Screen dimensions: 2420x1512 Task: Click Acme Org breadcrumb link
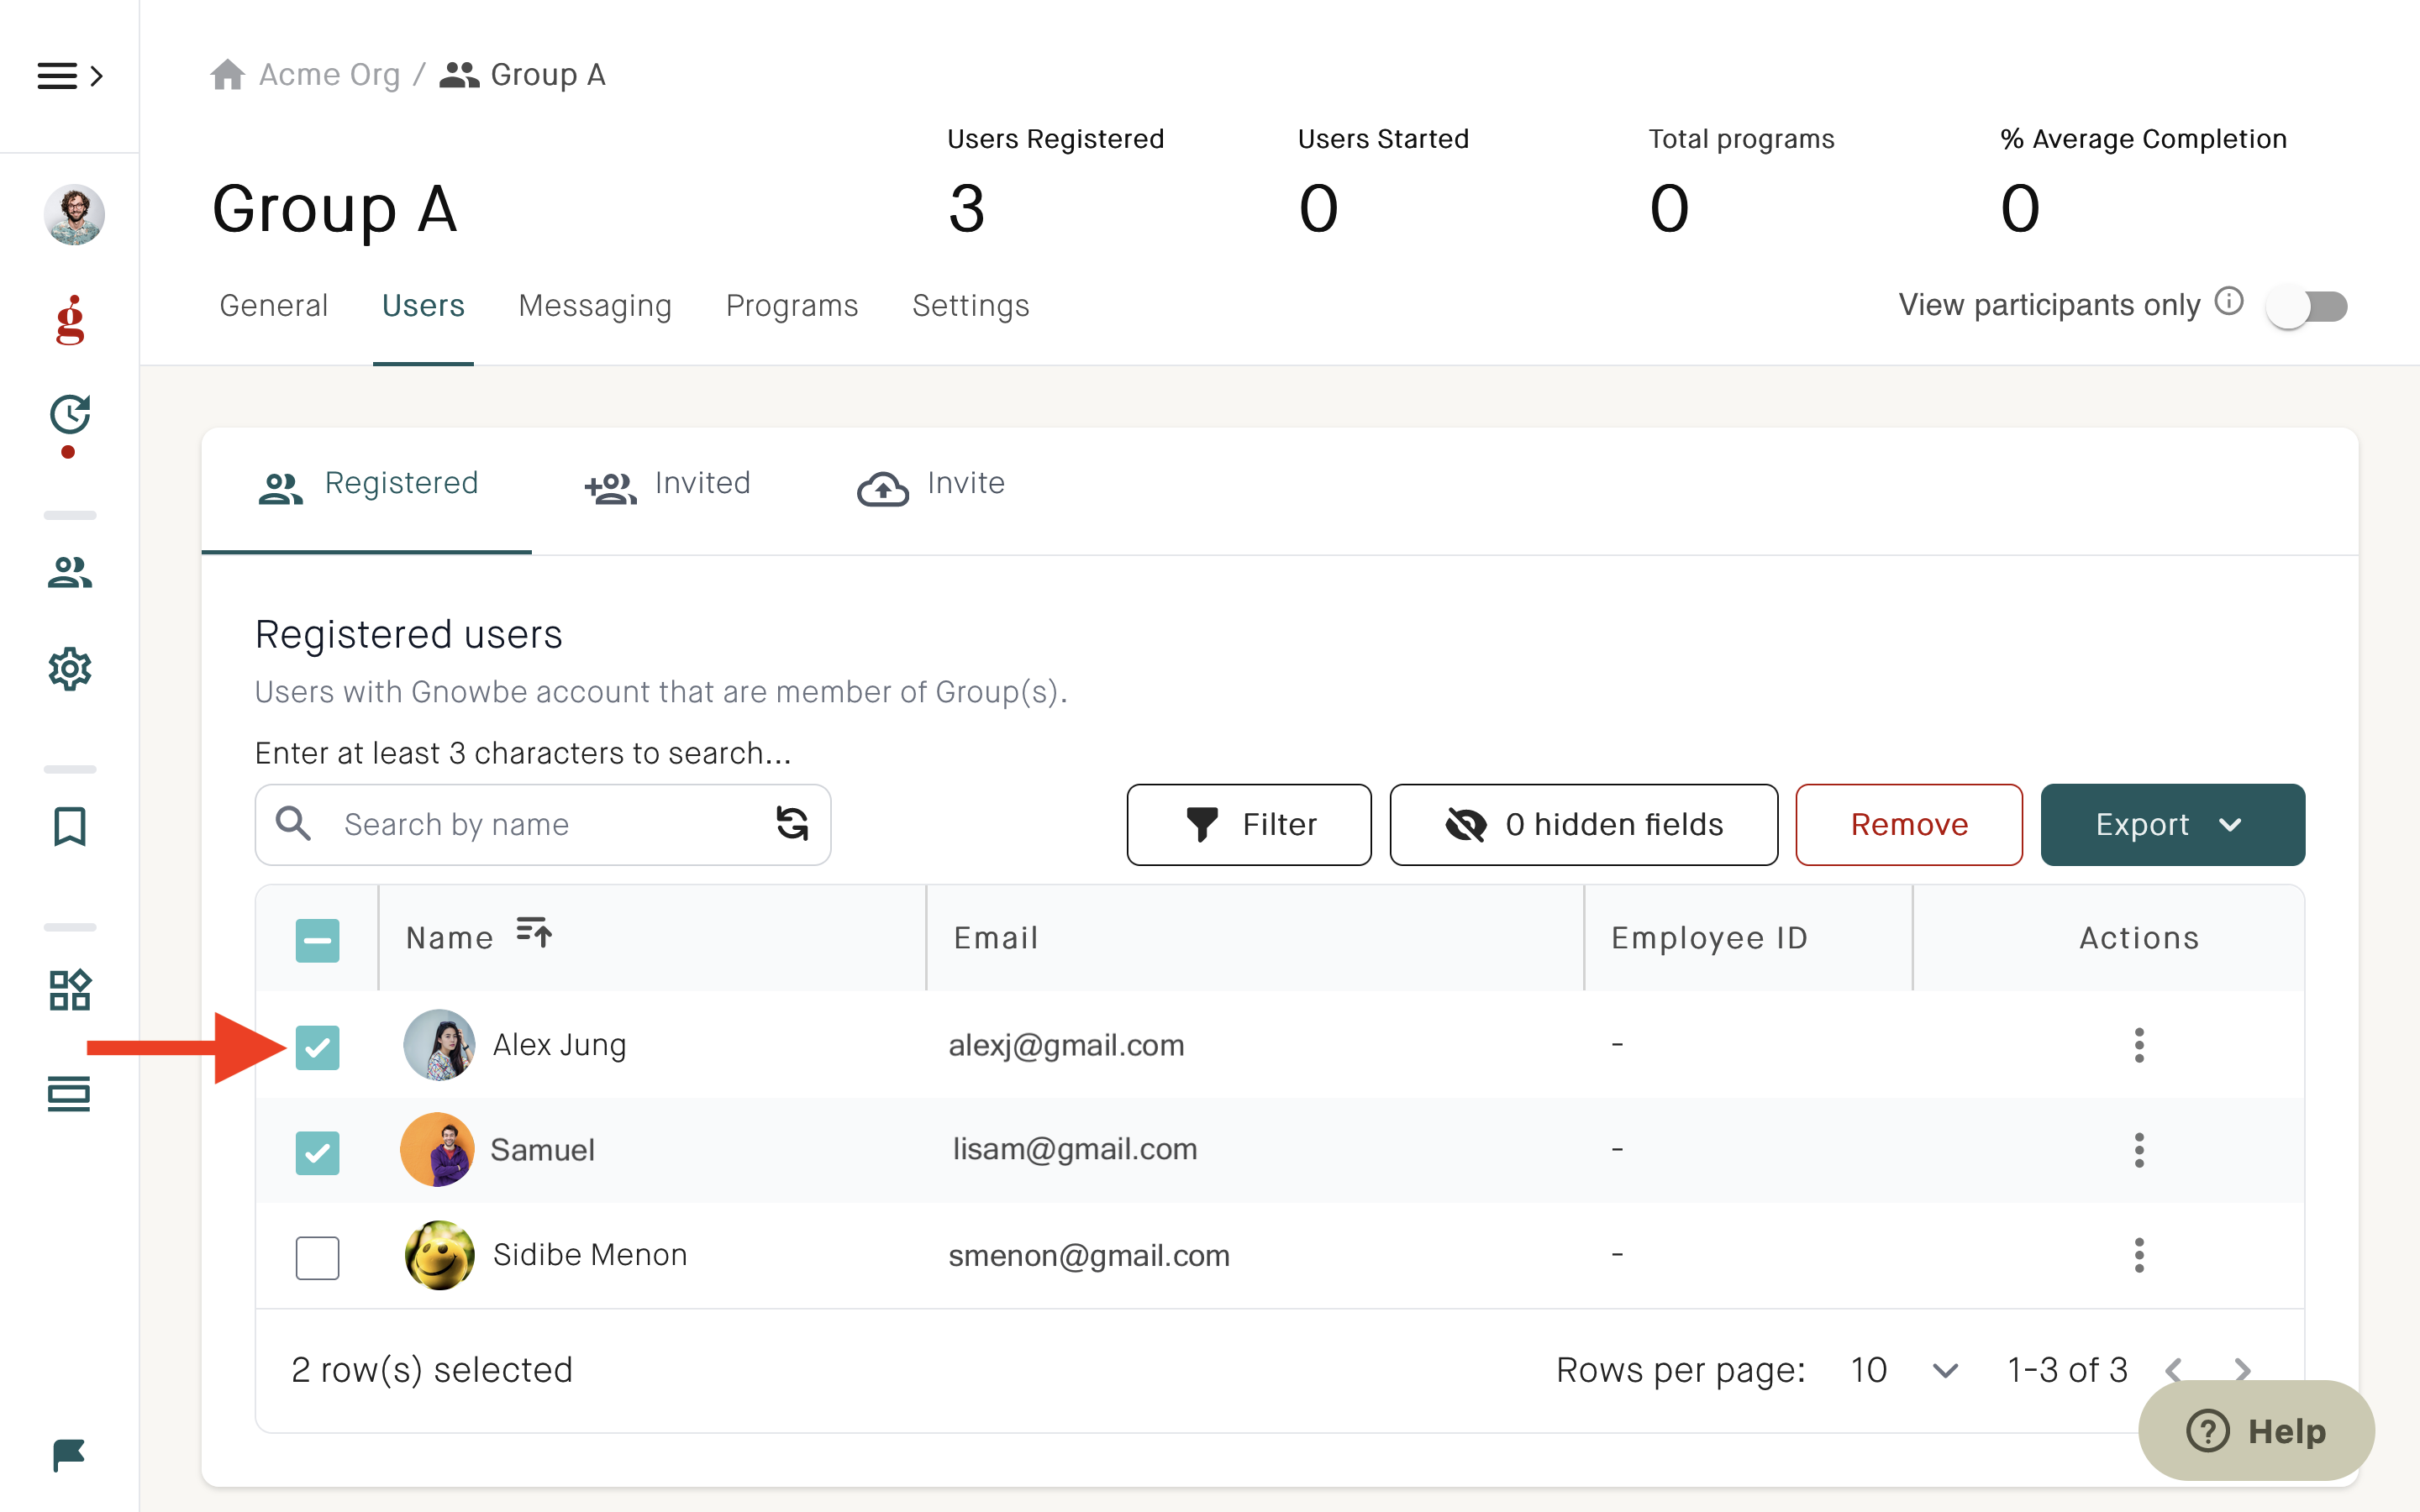tap(329, 74)
